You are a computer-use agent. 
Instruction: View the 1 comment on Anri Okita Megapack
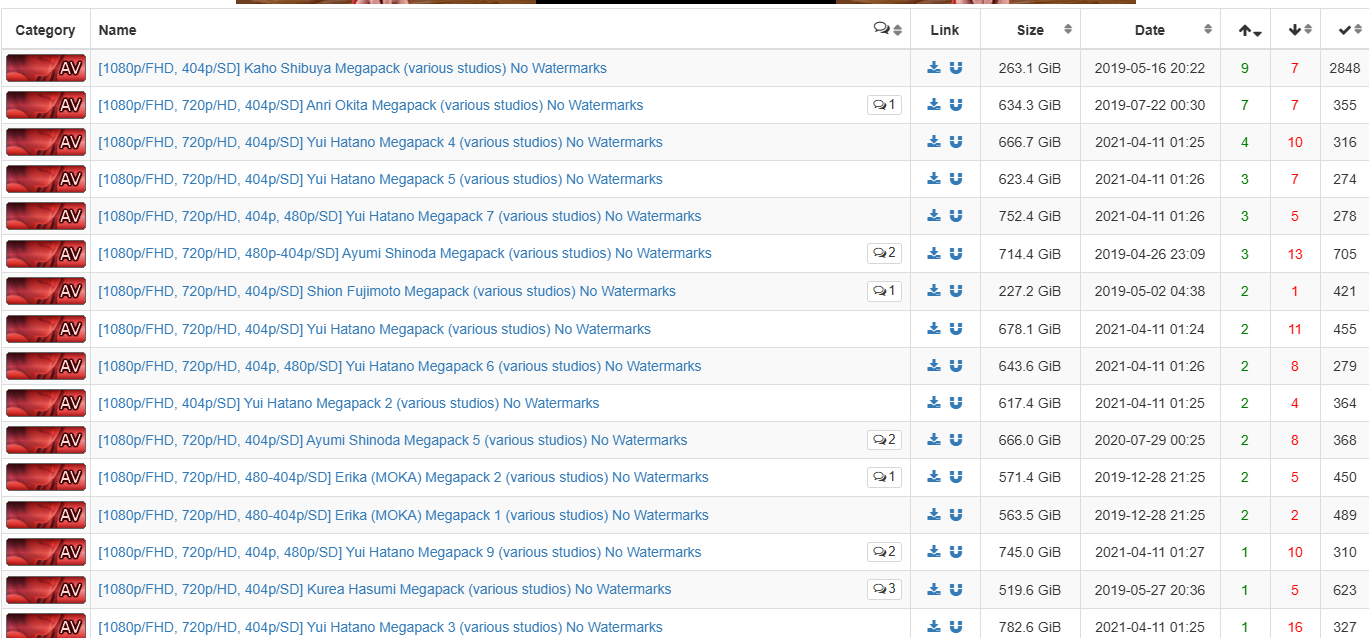(884, 105)
